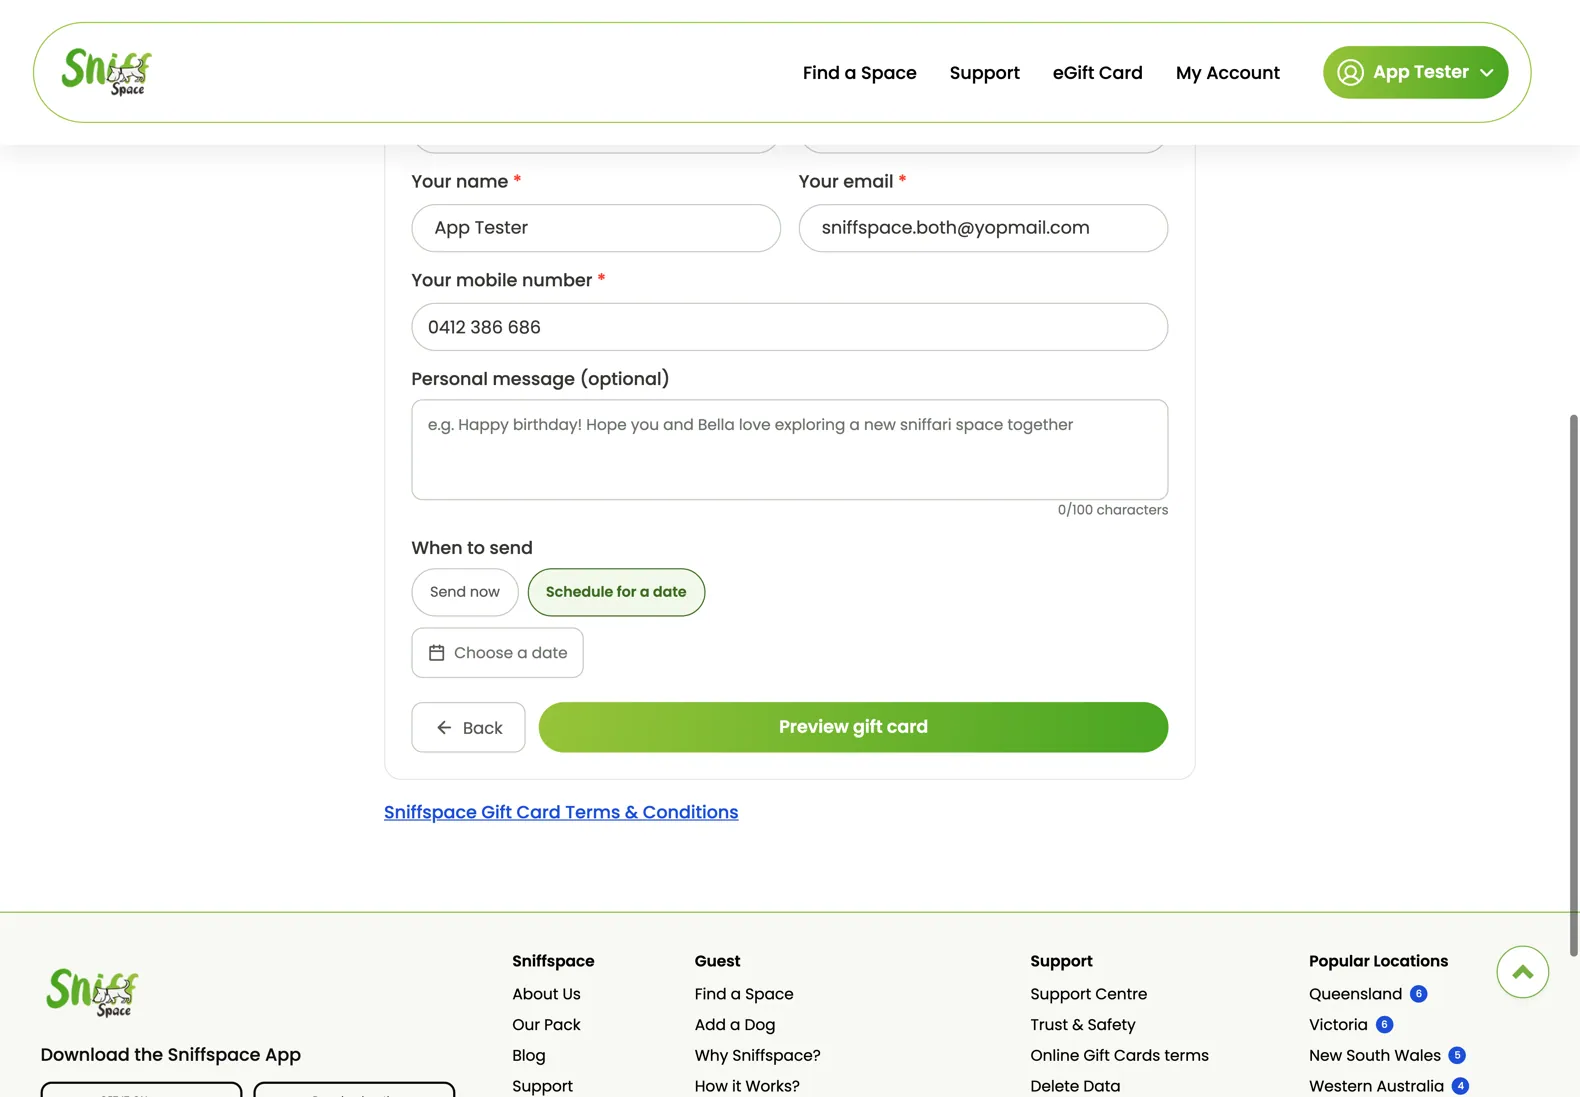Edit the Your name field
The image size is (1580, 1097).
[x=596, y=228]
